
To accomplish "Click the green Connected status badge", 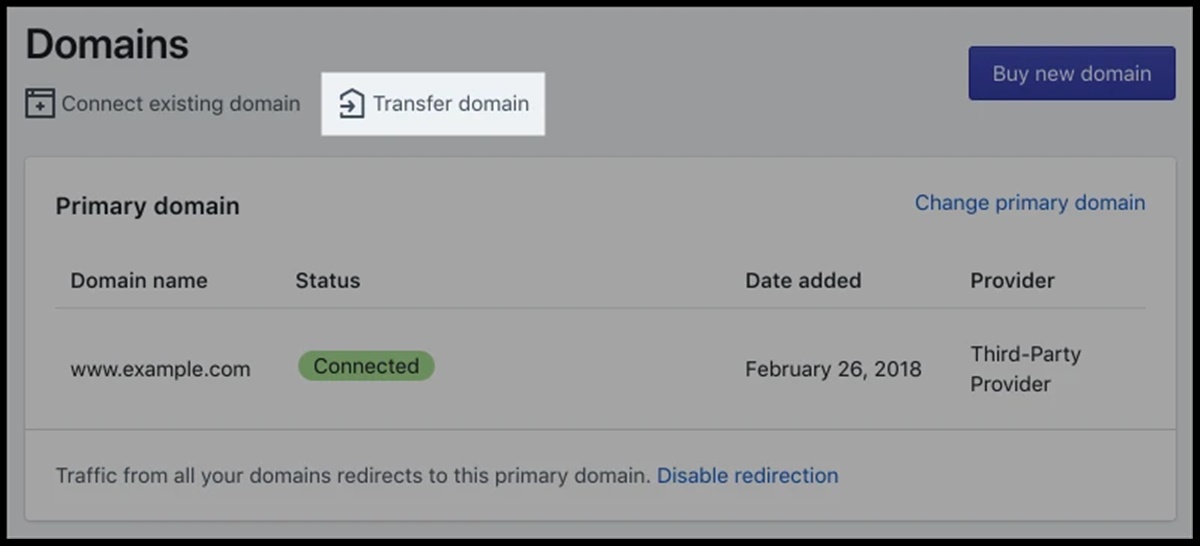I will [x=366, y=367].
